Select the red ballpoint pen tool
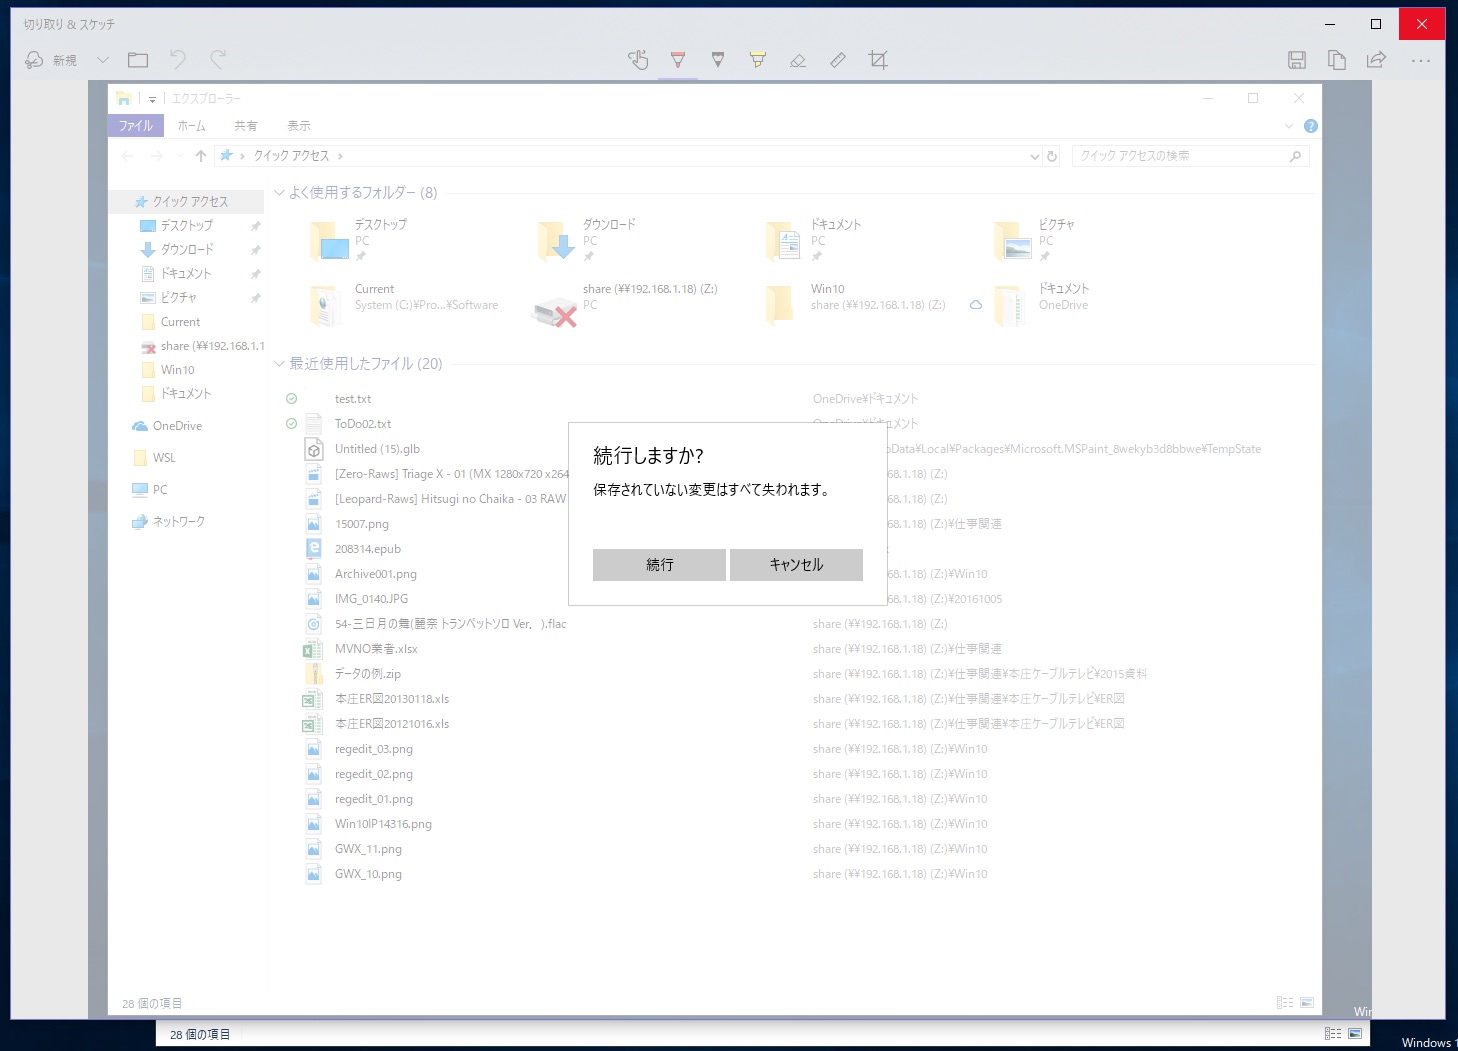The width and height of the screenshot is (1458, 1051). (x=678, y=60)
